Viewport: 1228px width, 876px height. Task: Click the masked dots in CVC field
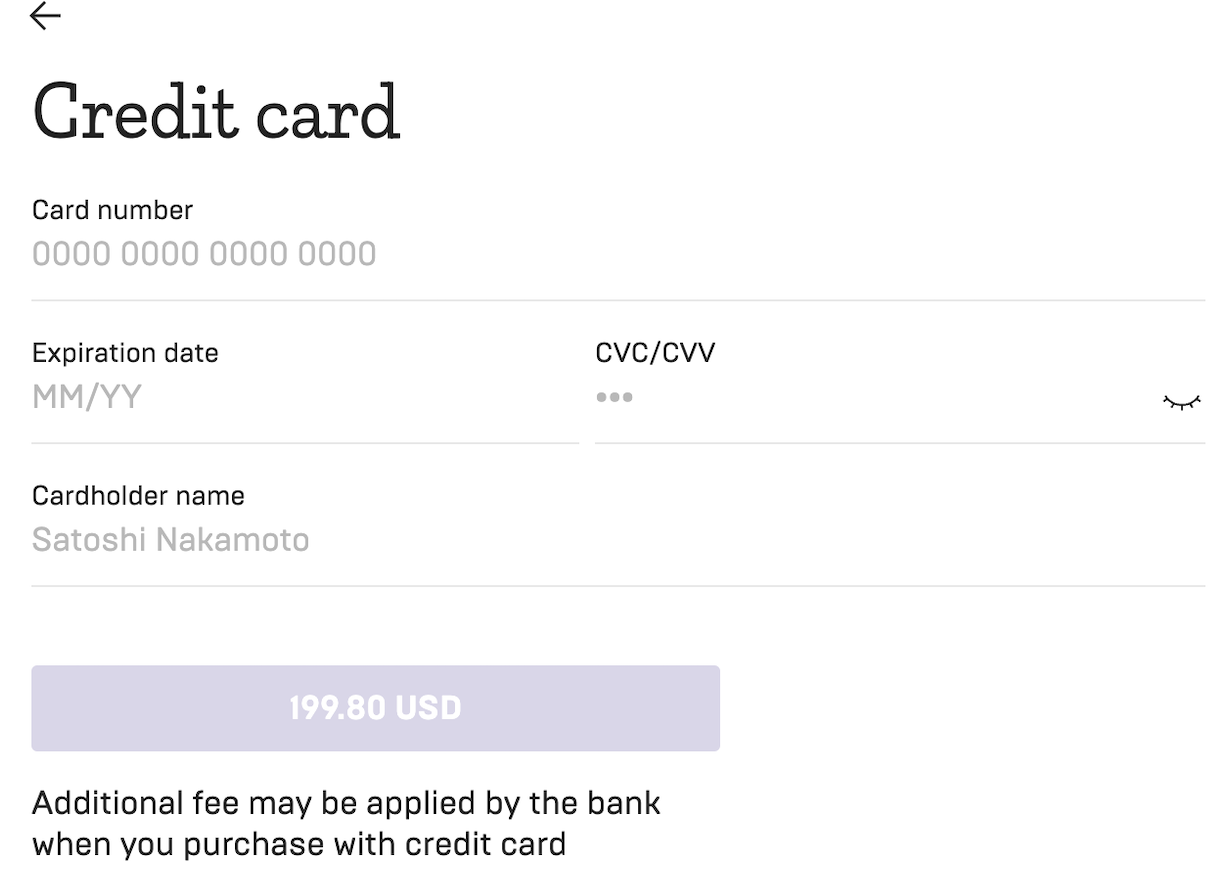point(614,398)
